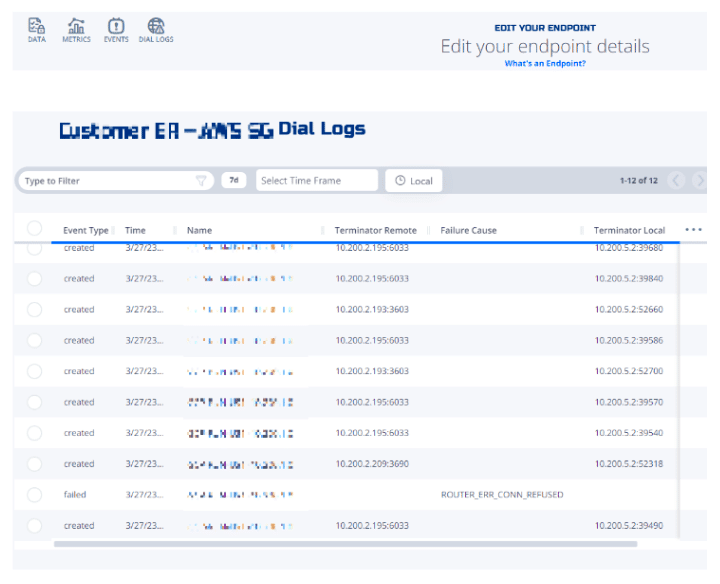The image size is (720, 584).
Task: Click the clock icon in Local button
Action: pos(400,181)
